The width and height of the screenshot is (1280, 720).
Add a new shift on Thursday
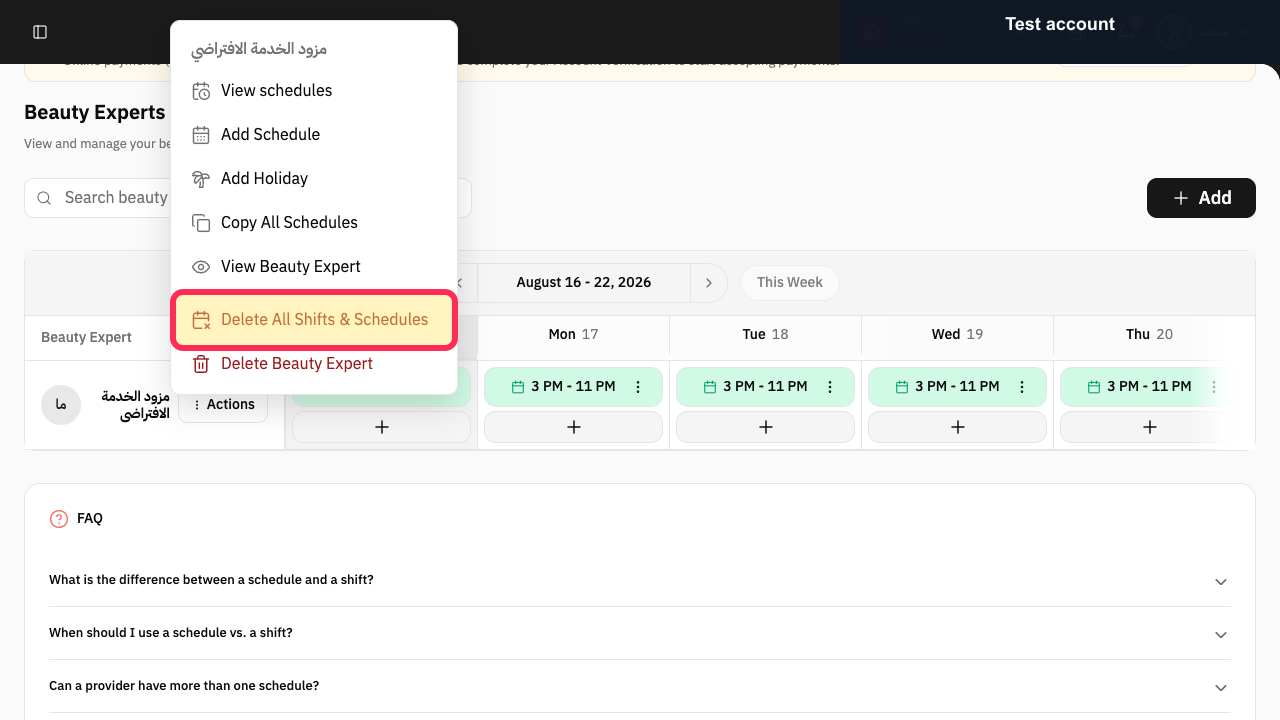[1150, 427]
